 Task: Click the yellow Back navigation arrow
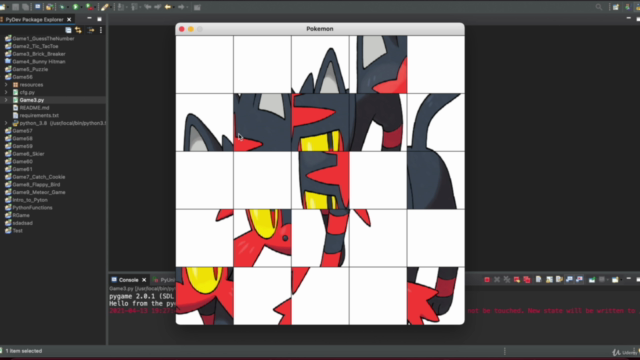pos(168,7)
